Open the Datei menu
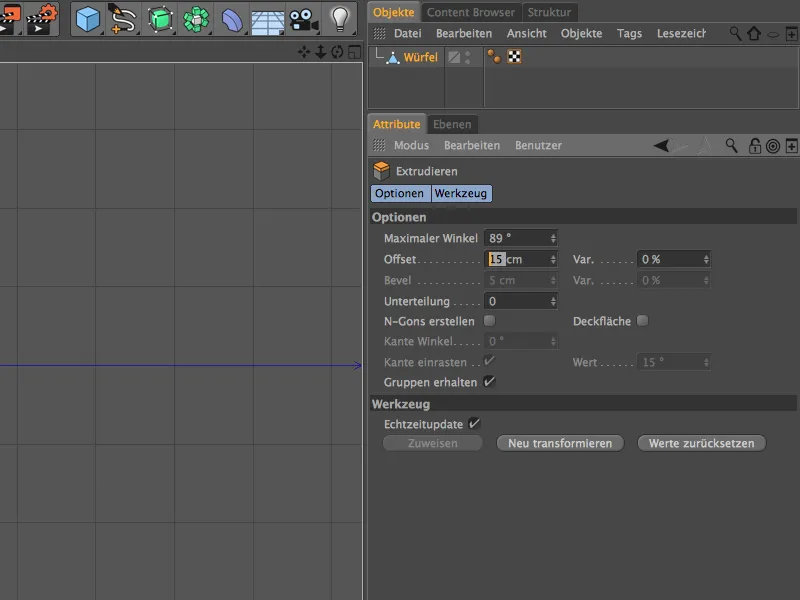This screenshot has height=600, width=800. pyautogui.click(x=408, y=34)
